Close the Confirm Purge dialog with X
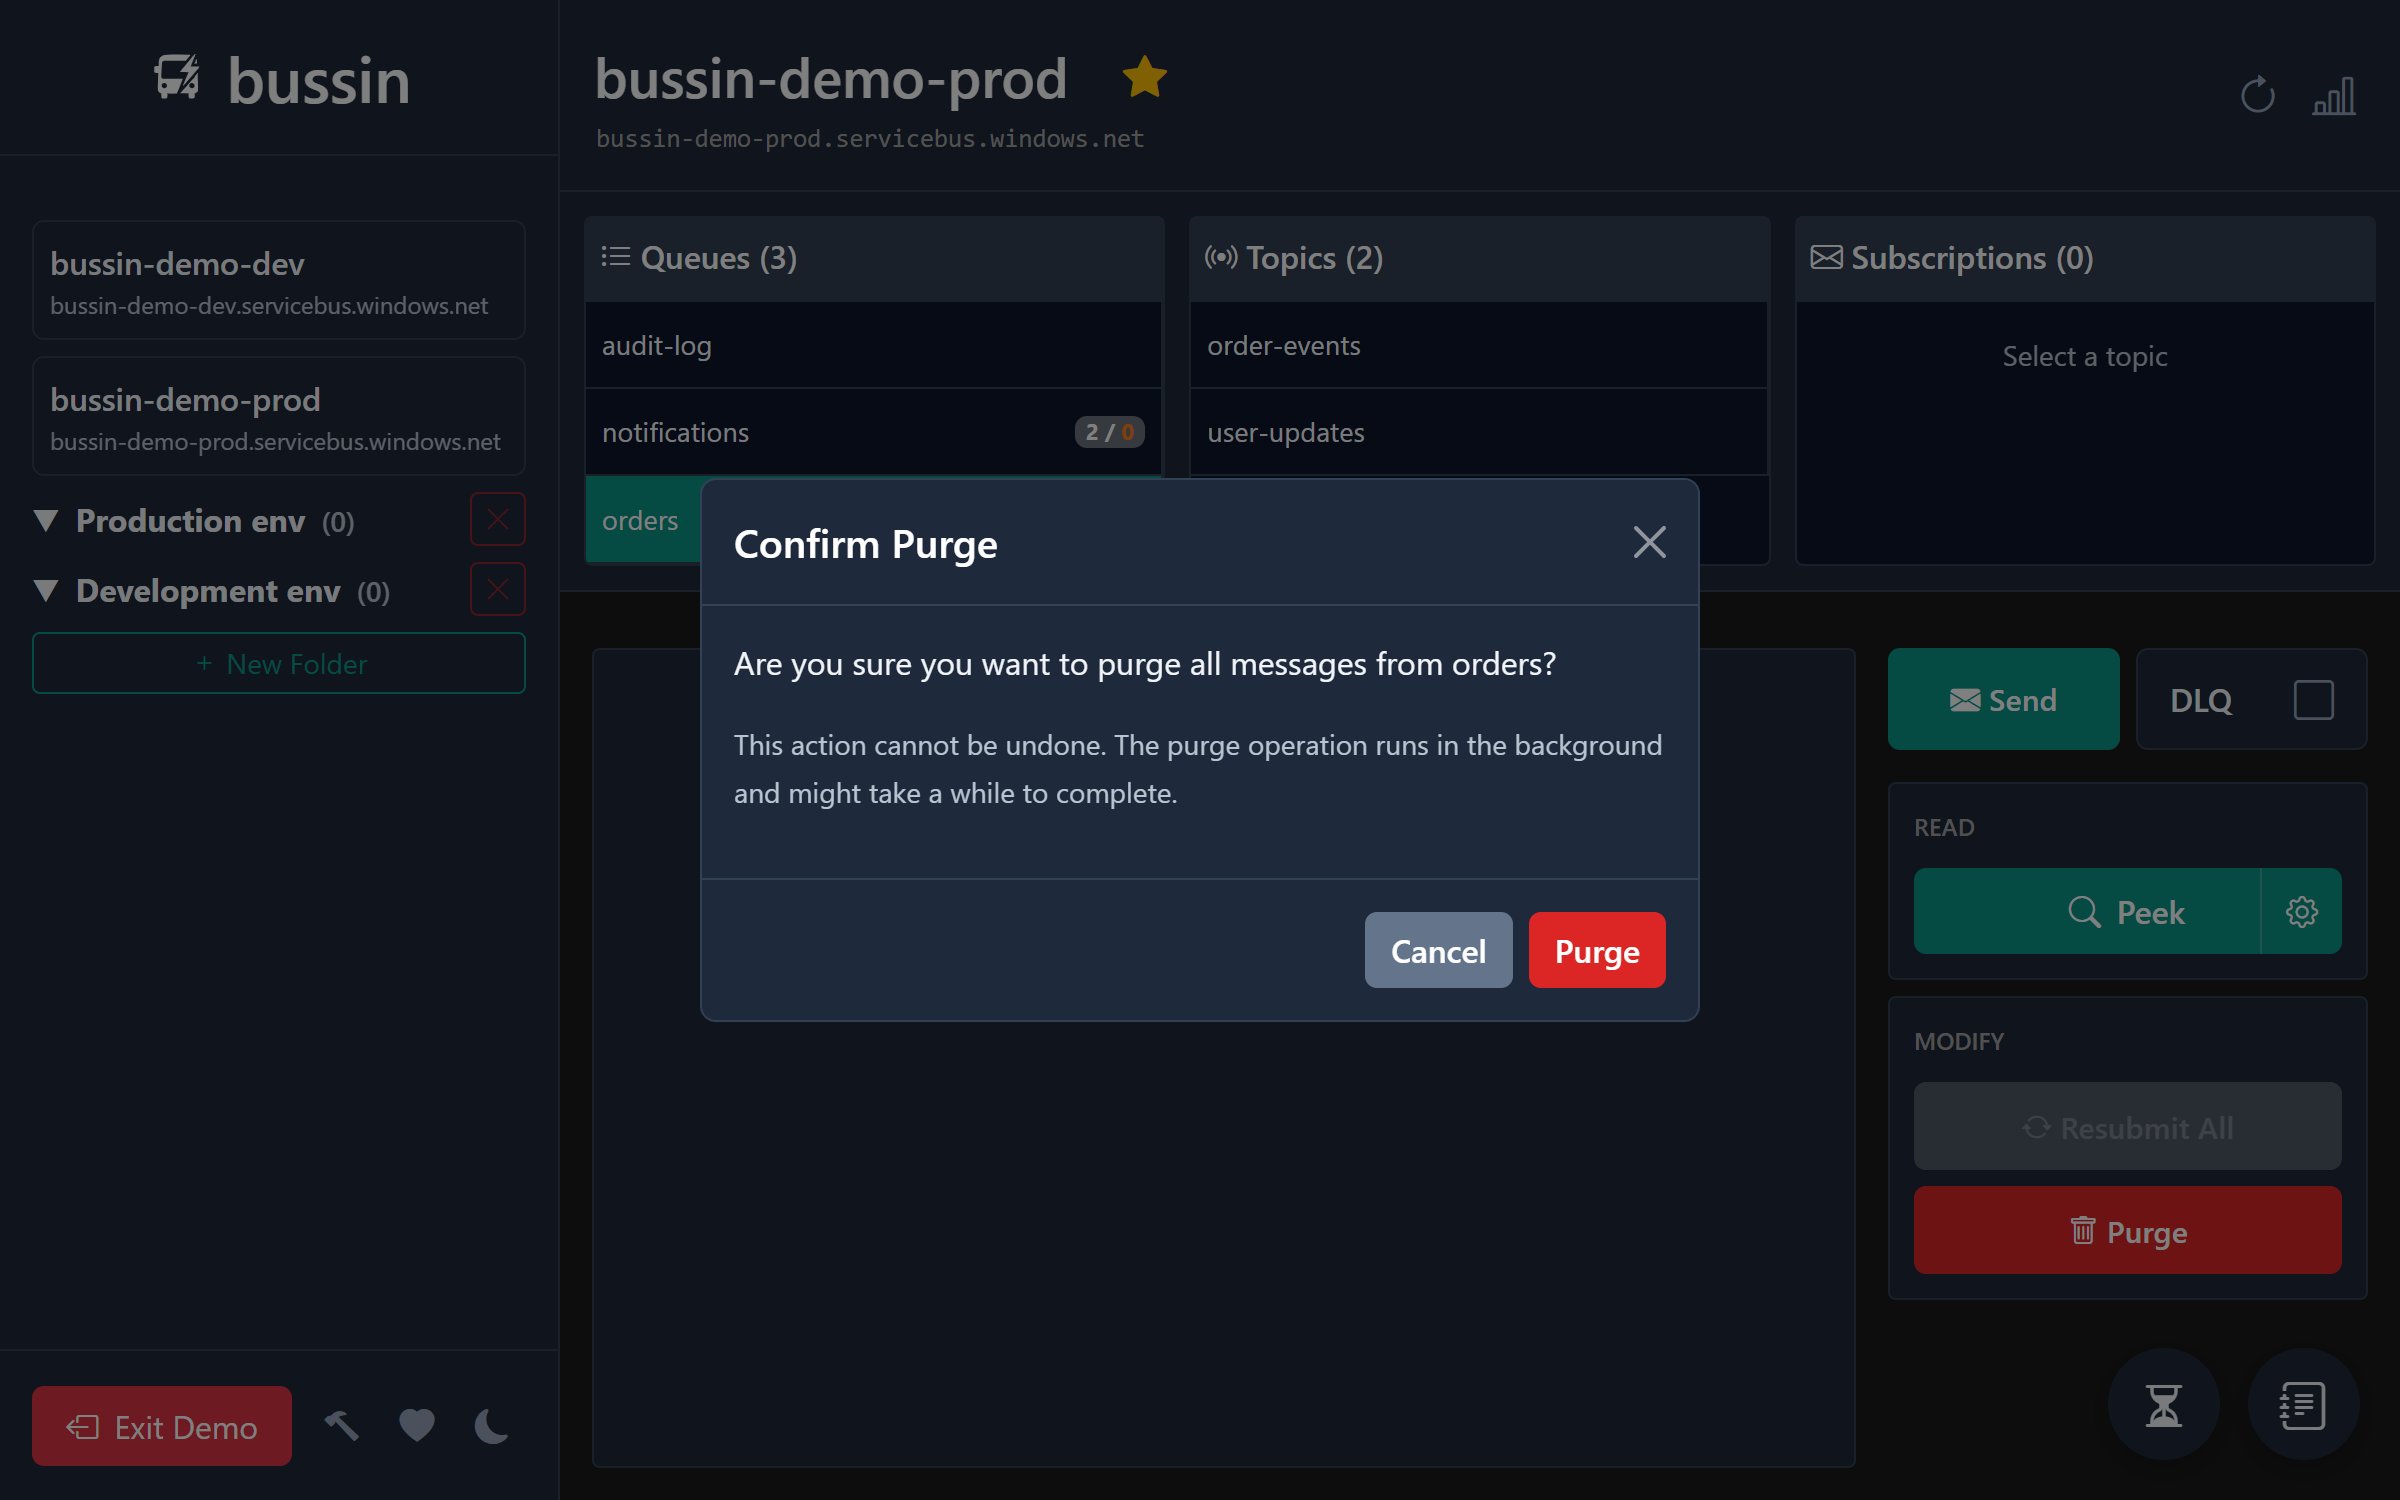Image resolution: width=2400 pixels, height=1500 pixels. (x=1649, y=542)
